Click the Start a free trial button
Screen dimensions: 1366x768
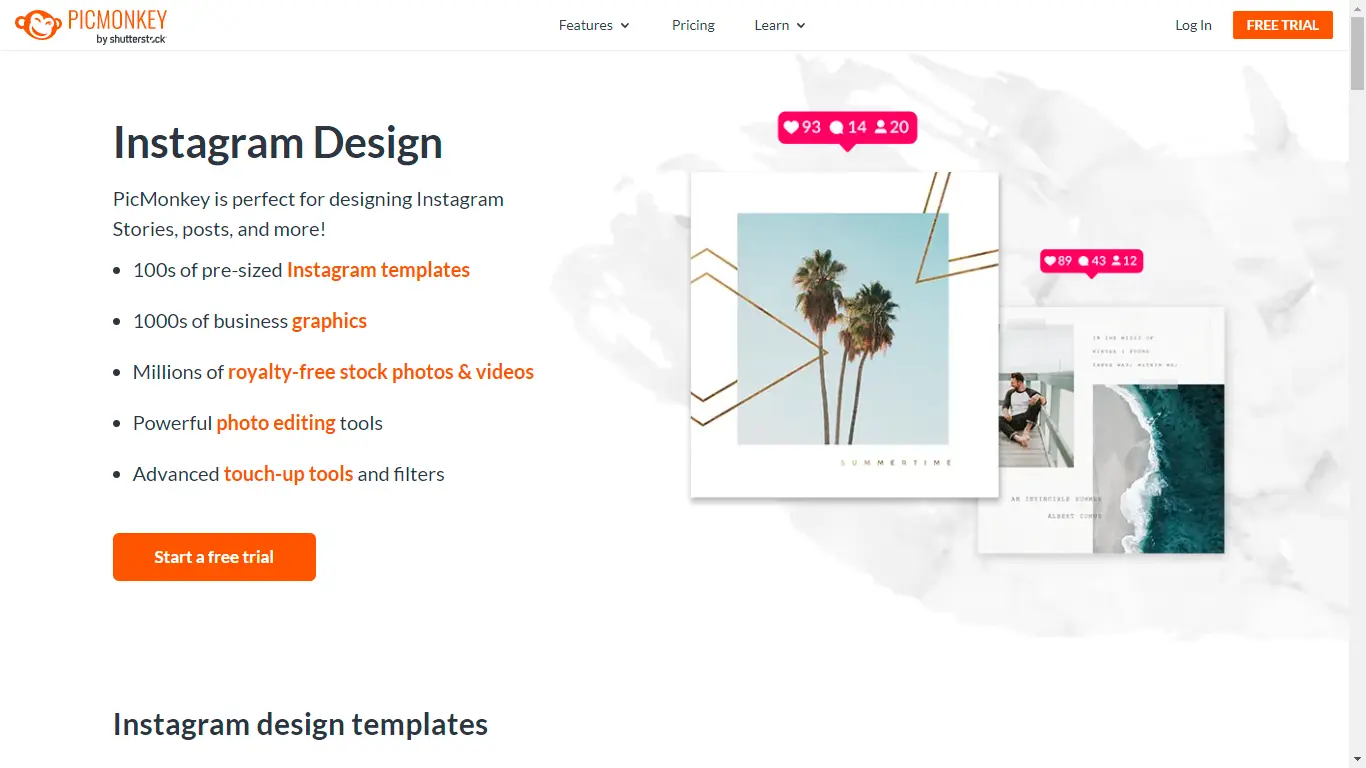(x=214, y=557)
